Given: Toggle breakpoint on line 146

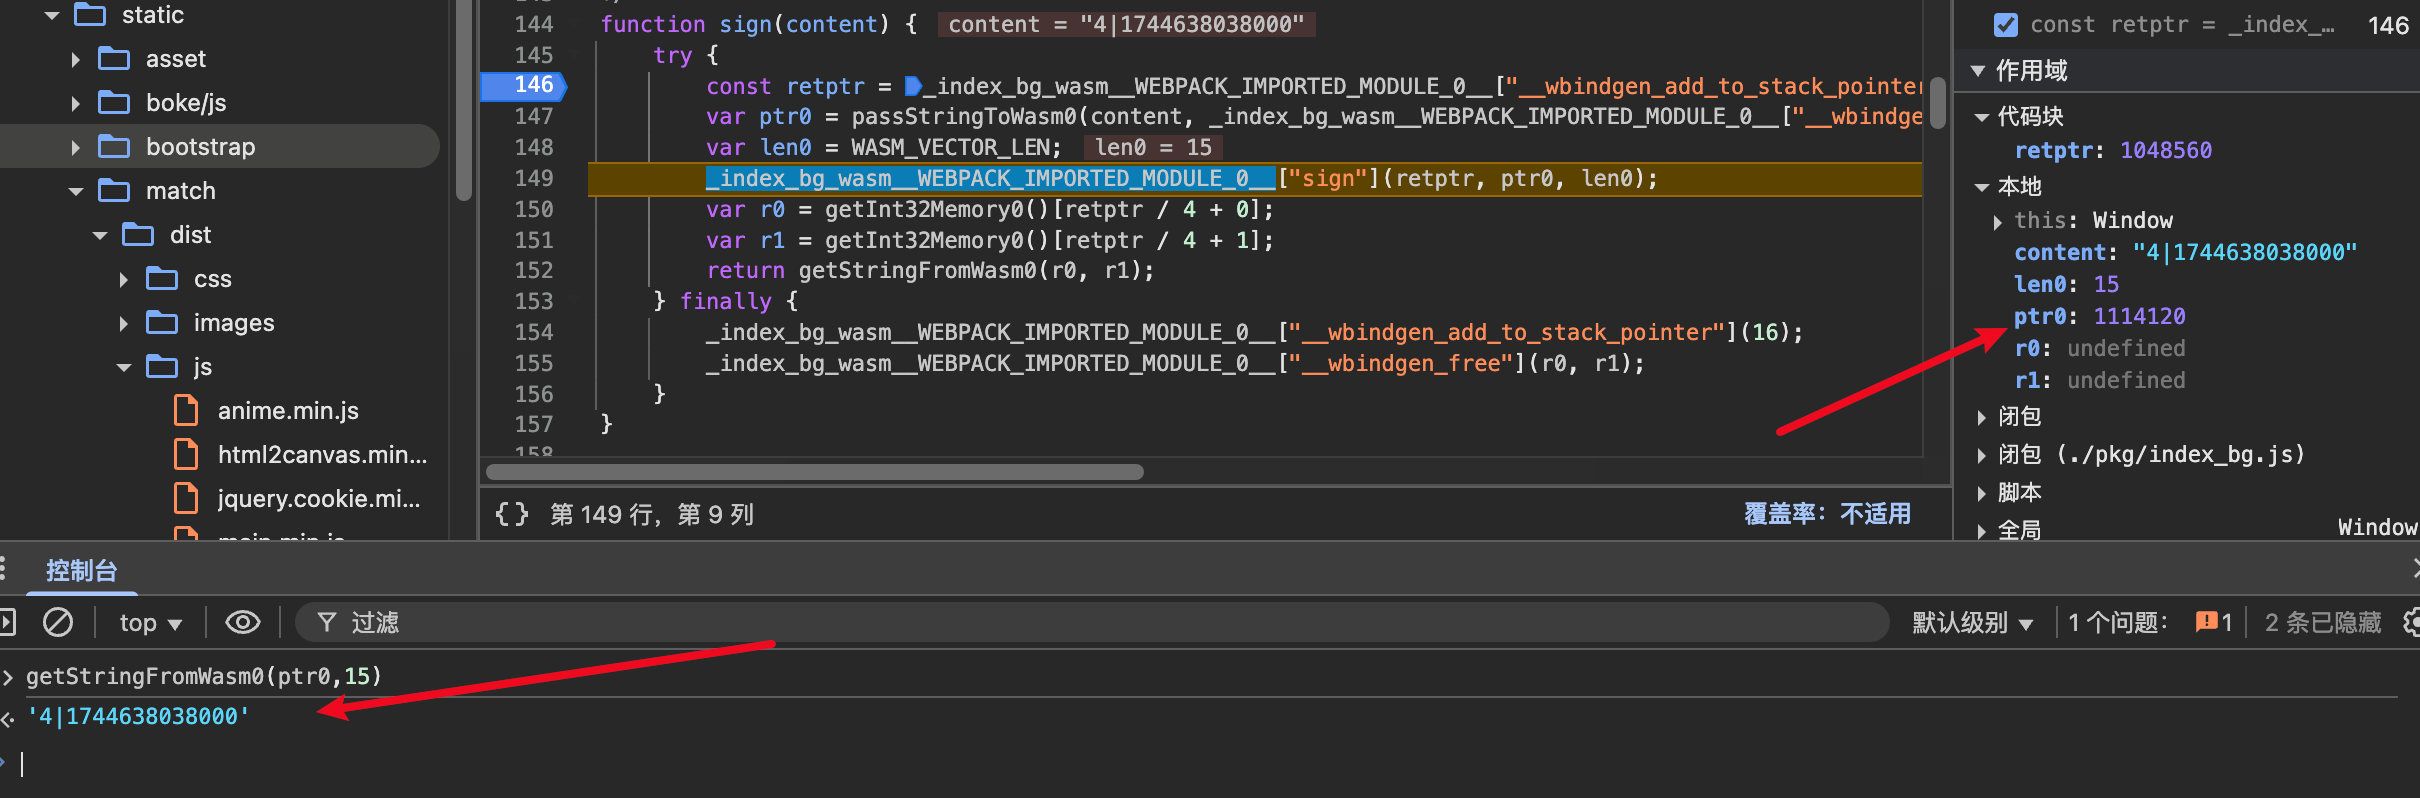Looking at the screenshot, I should 533,86.
